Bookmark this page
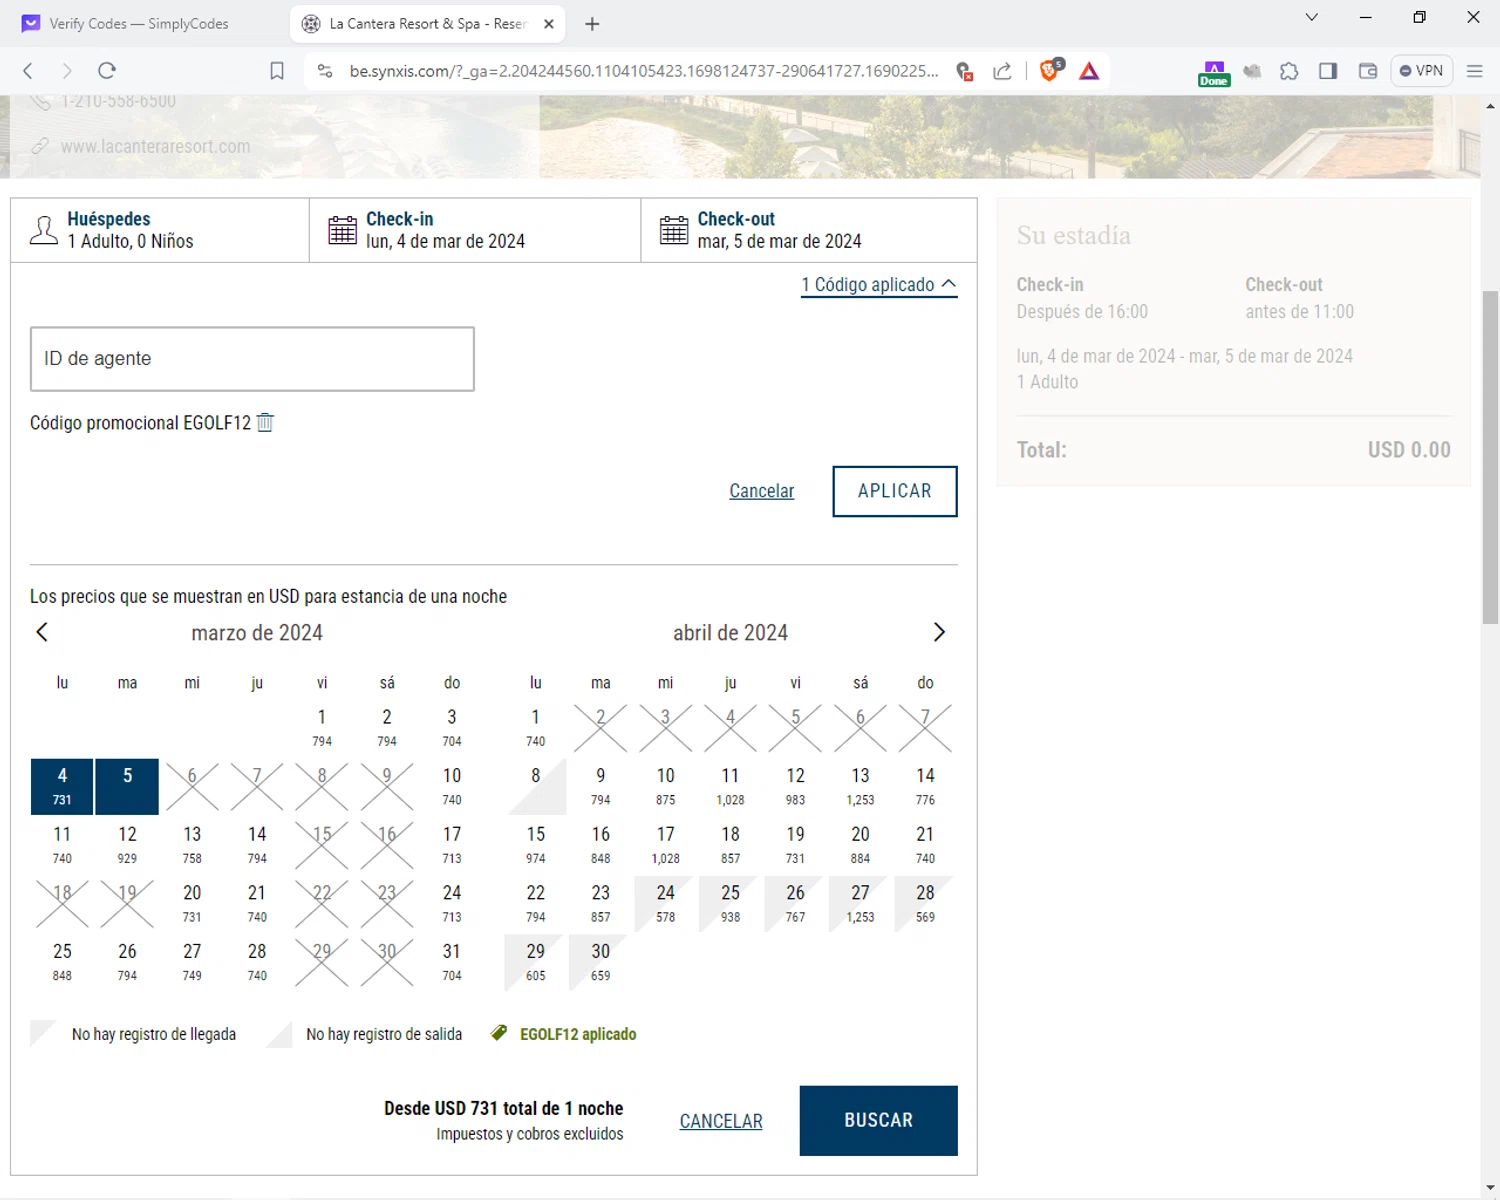Image resolution: width=1500 pixels, height=1200 pixels. click(277, 71)
